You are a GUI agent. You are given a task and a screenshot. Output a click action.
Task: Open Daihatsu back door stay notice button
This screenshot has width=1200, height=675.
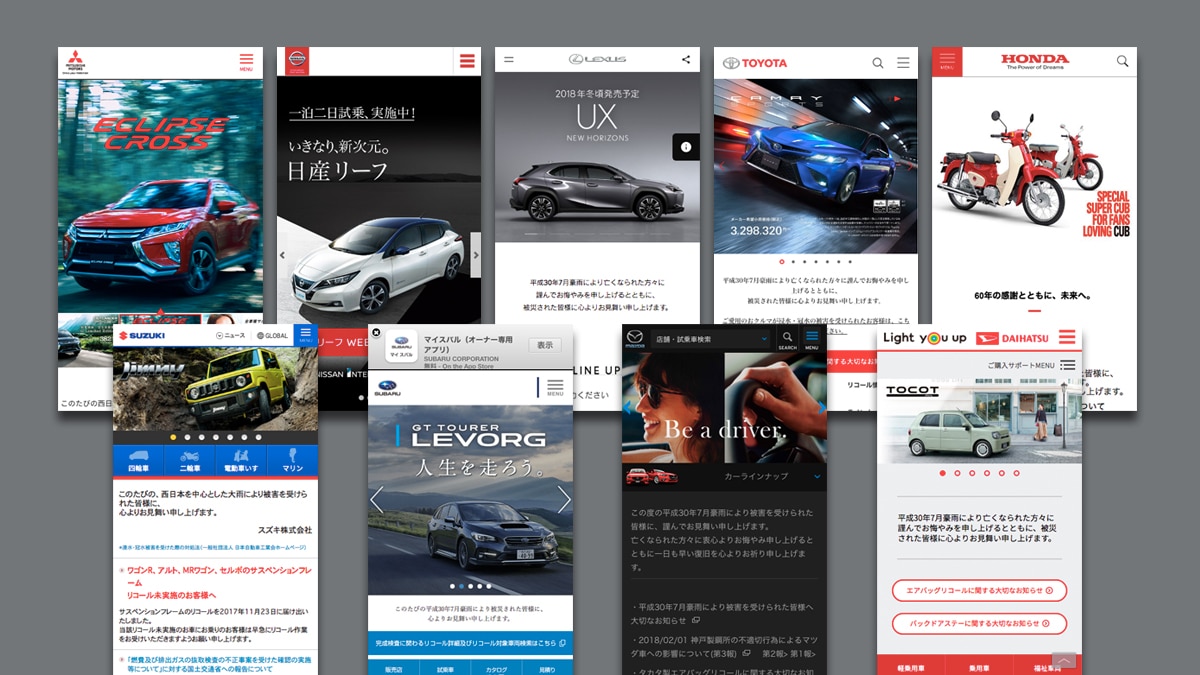pos(979,623)
